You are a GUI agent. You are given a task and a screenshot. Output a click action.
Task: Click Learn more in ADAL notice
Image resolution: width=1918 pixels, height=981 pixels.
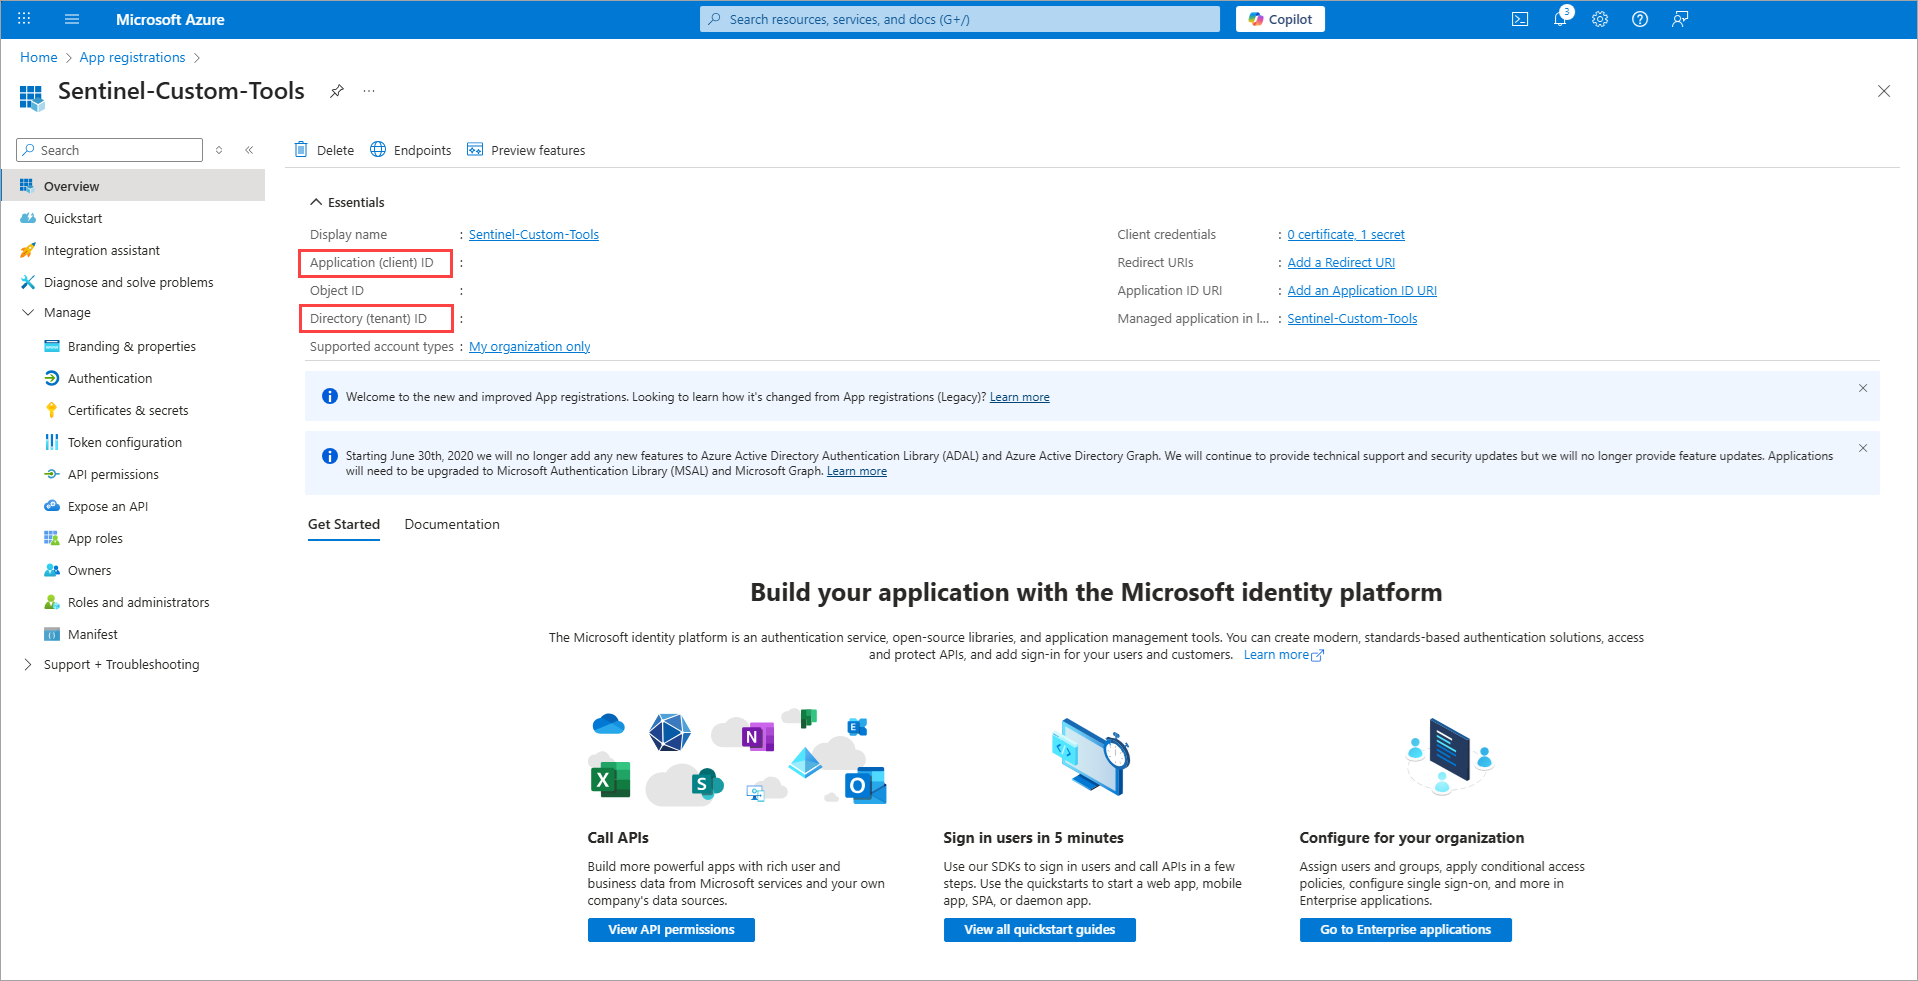(857, 471)
